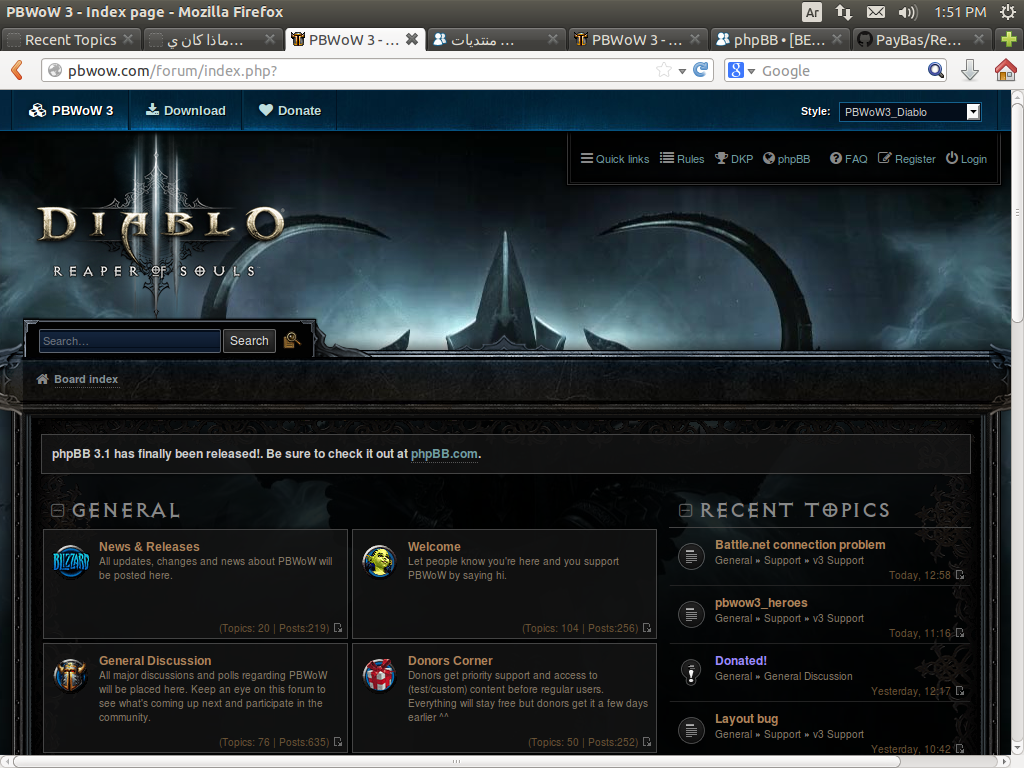Click the Donate heart link
Image resolution: width=1024 pixels, height=768 pixels.
(x=289, y=111)
